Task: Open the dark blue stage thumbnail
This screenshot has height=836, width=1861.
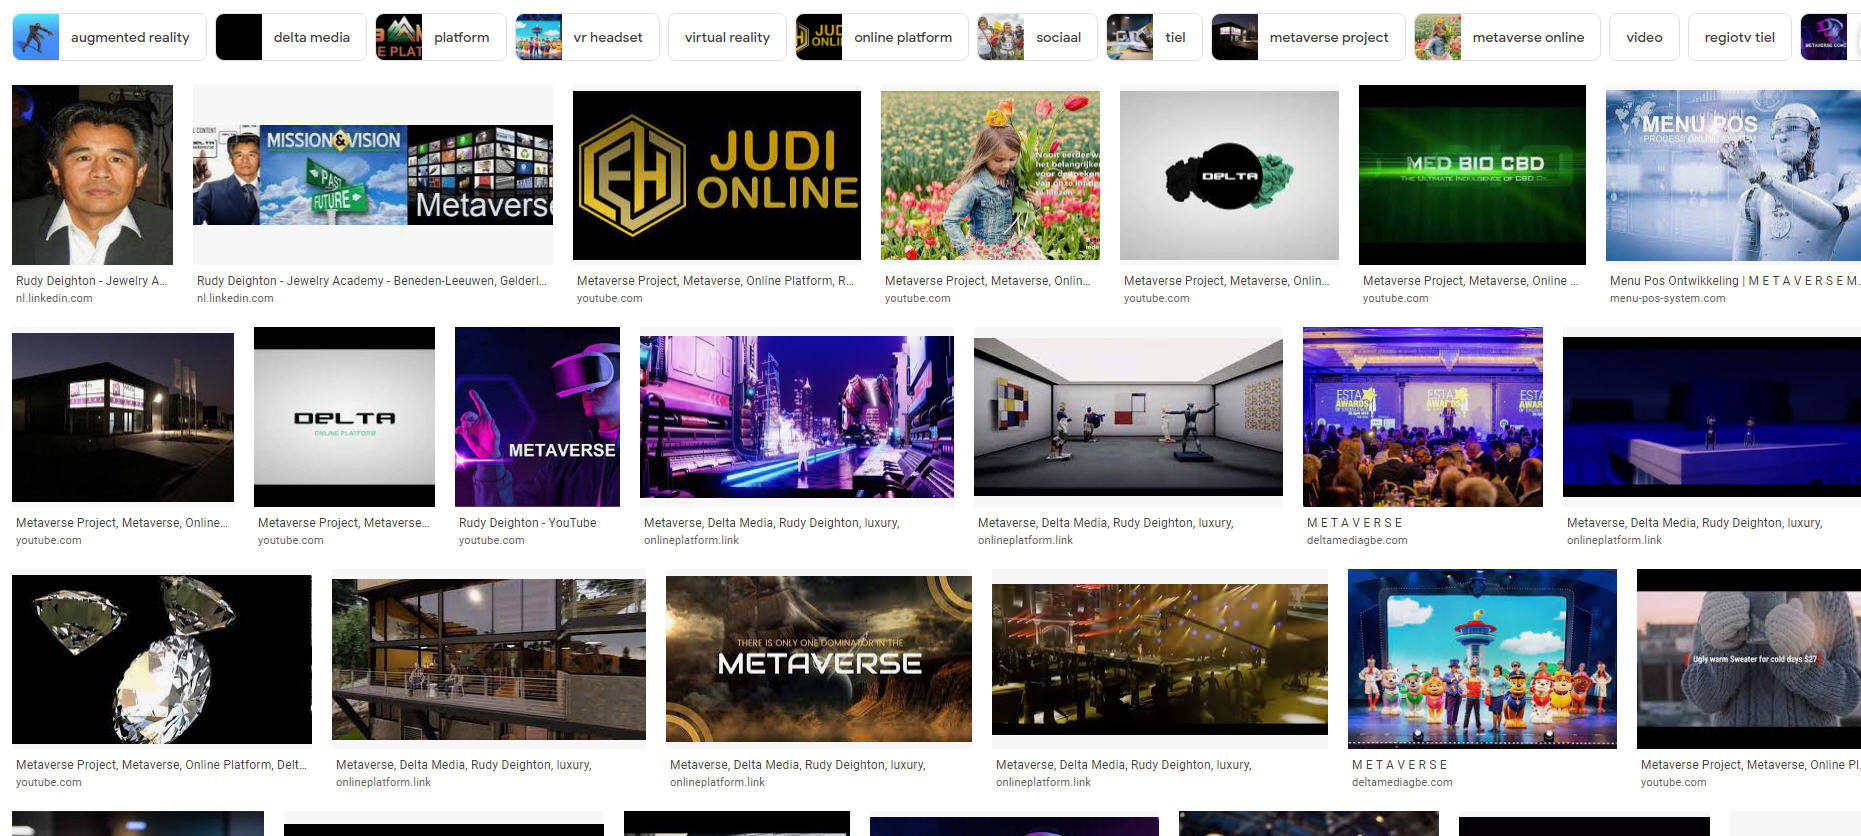Action: [x=1712, y=417]
